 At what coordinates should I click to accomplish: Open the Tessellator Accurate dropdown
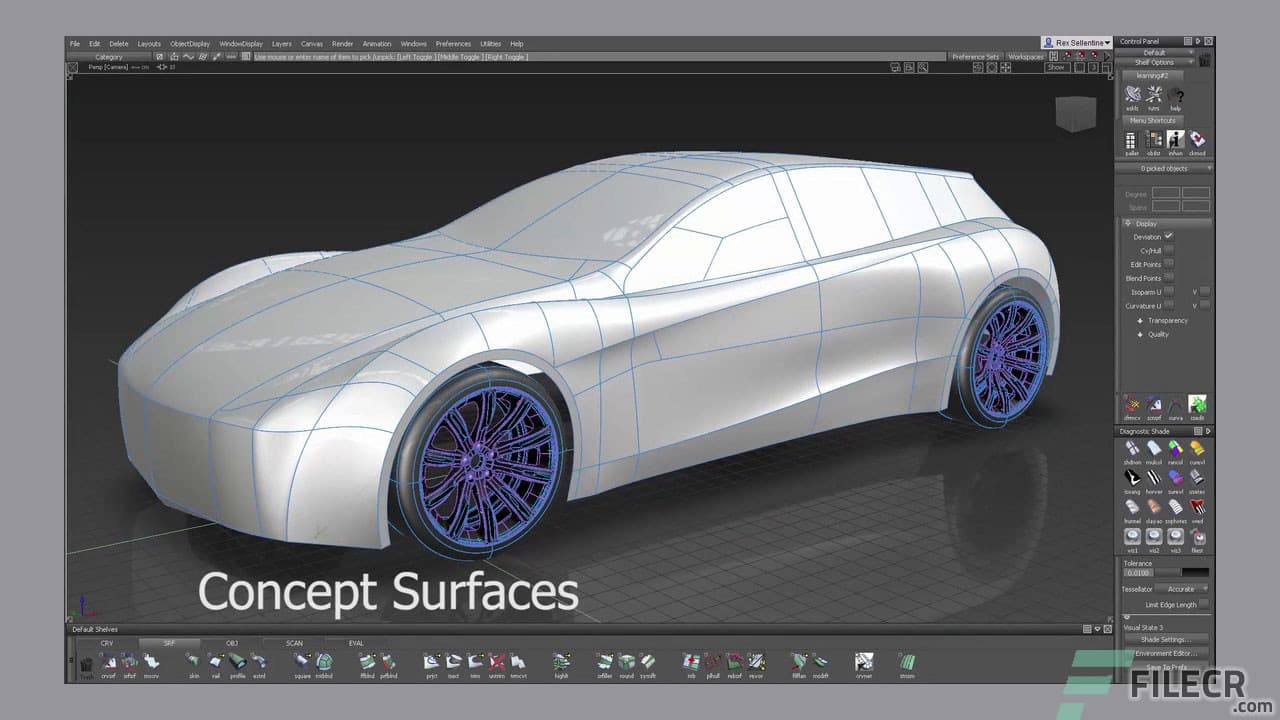click(x=1183, y=588)
